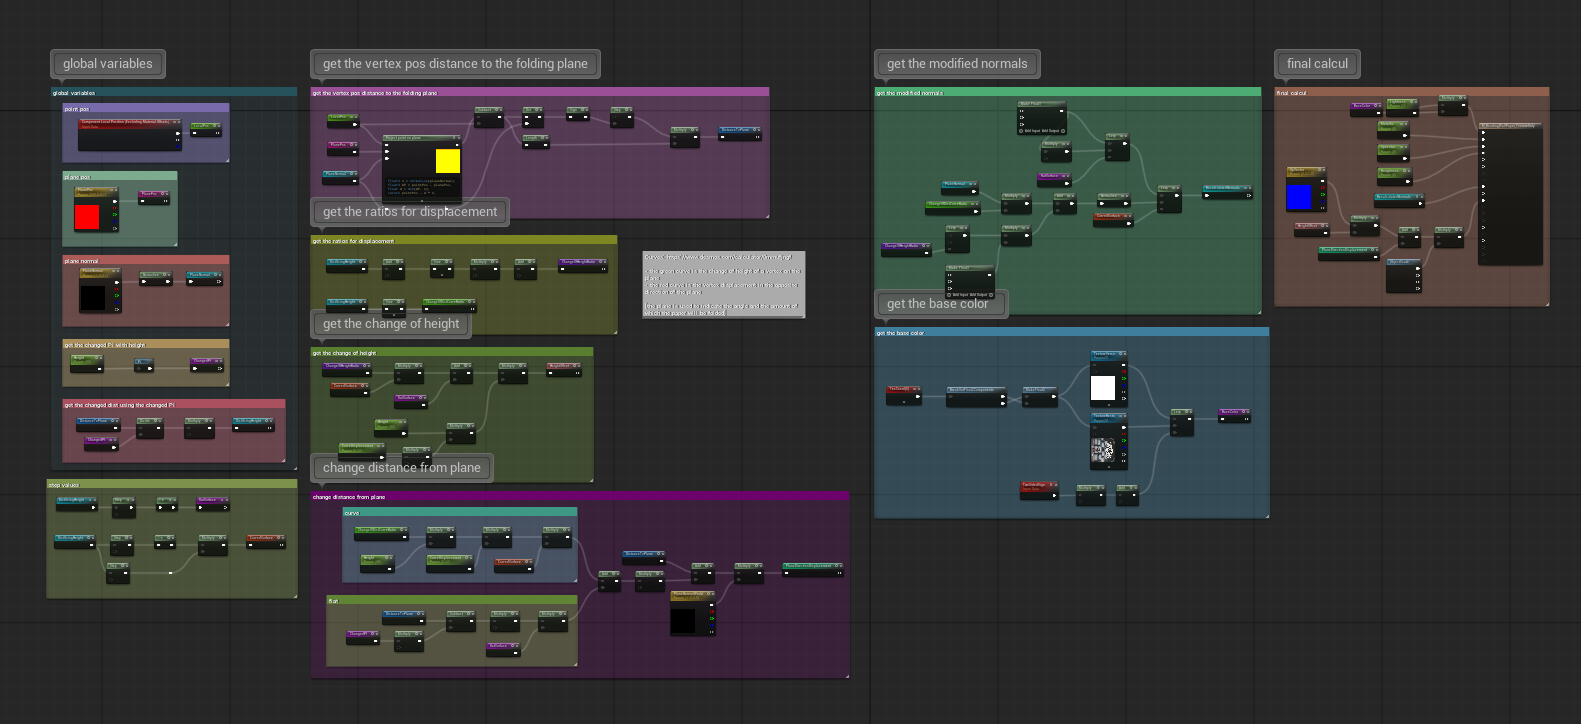Click the 'final calcul' comment bubble

tap(1317, 64)
